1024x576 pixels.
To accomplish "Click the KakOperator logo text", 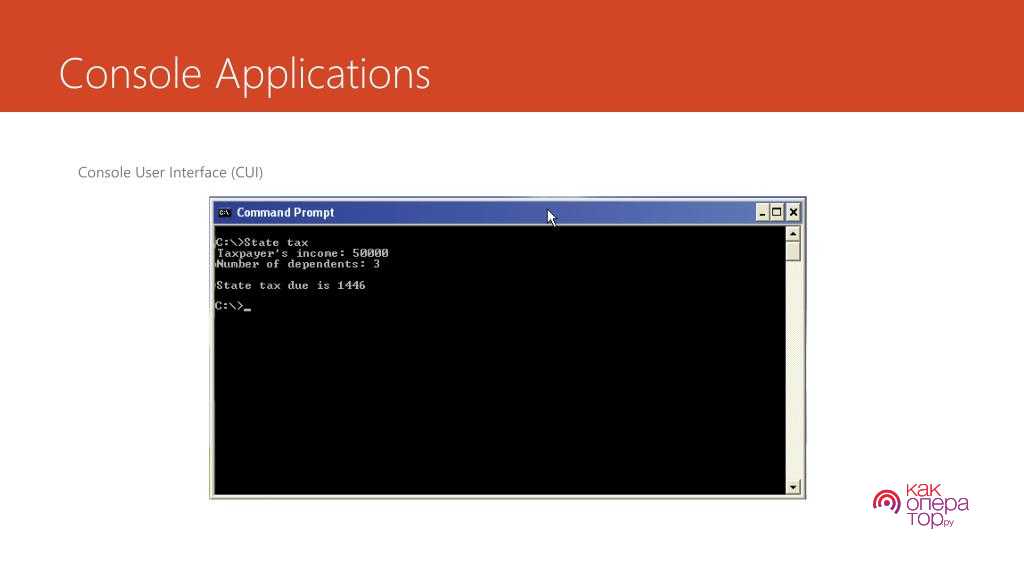I will tap(936, 505).
